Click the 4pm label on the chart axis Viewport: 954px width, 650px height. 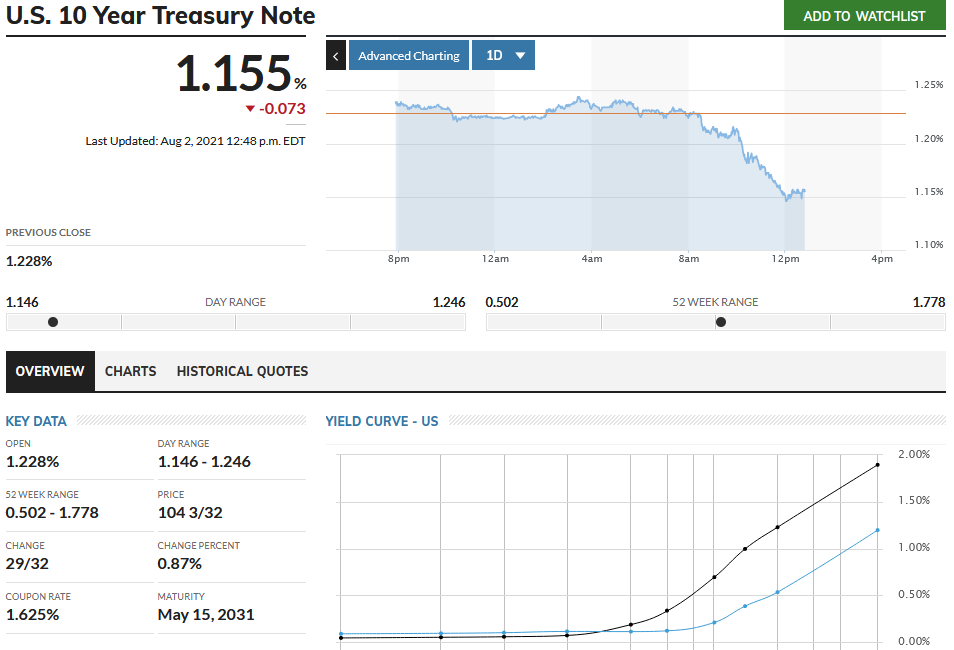coord(882,259)
